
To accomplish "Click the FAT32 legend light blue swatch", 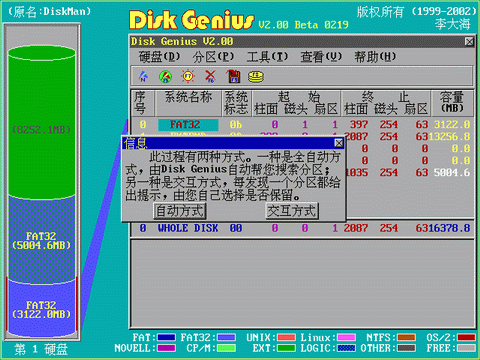I will pyautogui.click(x=227, y=338).
